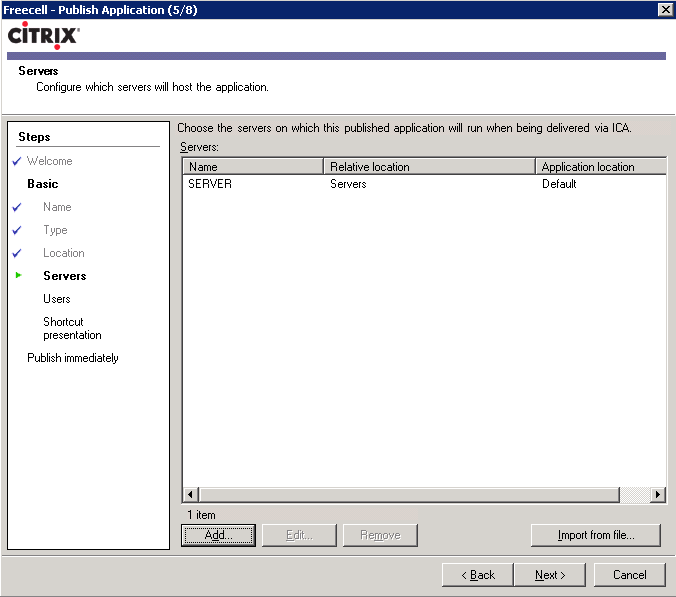Click the disabled Edit... button
This screenshot has height=597, width=676.
pyautogui.click(x=299, y=535)
